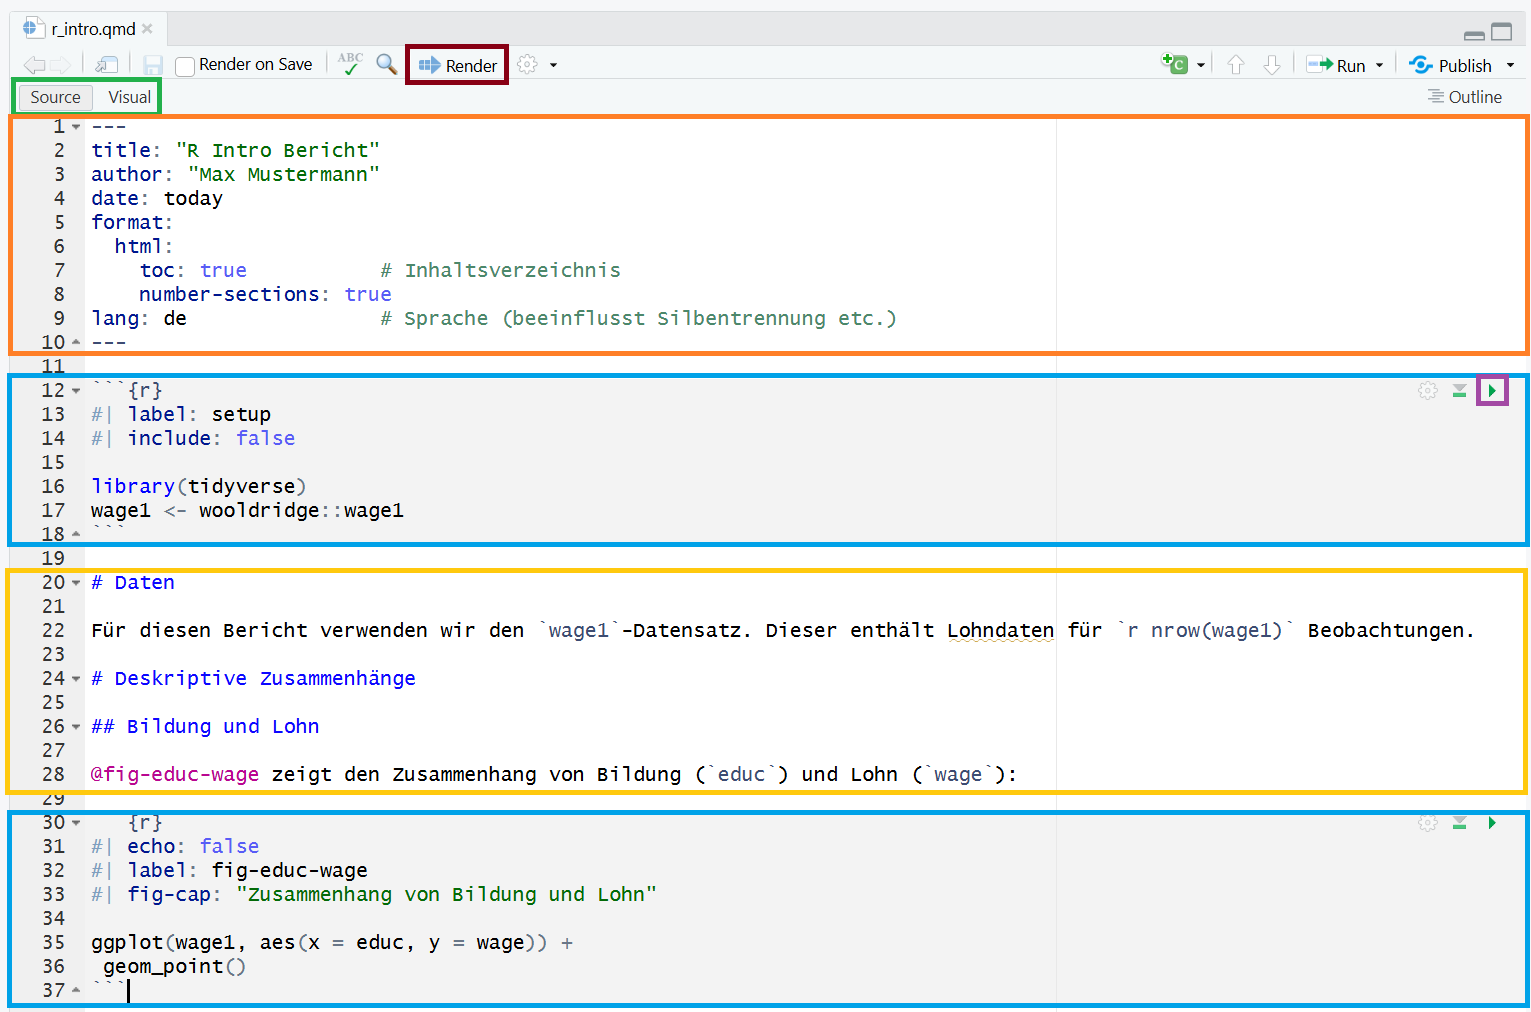The image size is (1531, 1012).
Task: Click the word "Lohndaten" in line 22
Action: click(1000, 630)
